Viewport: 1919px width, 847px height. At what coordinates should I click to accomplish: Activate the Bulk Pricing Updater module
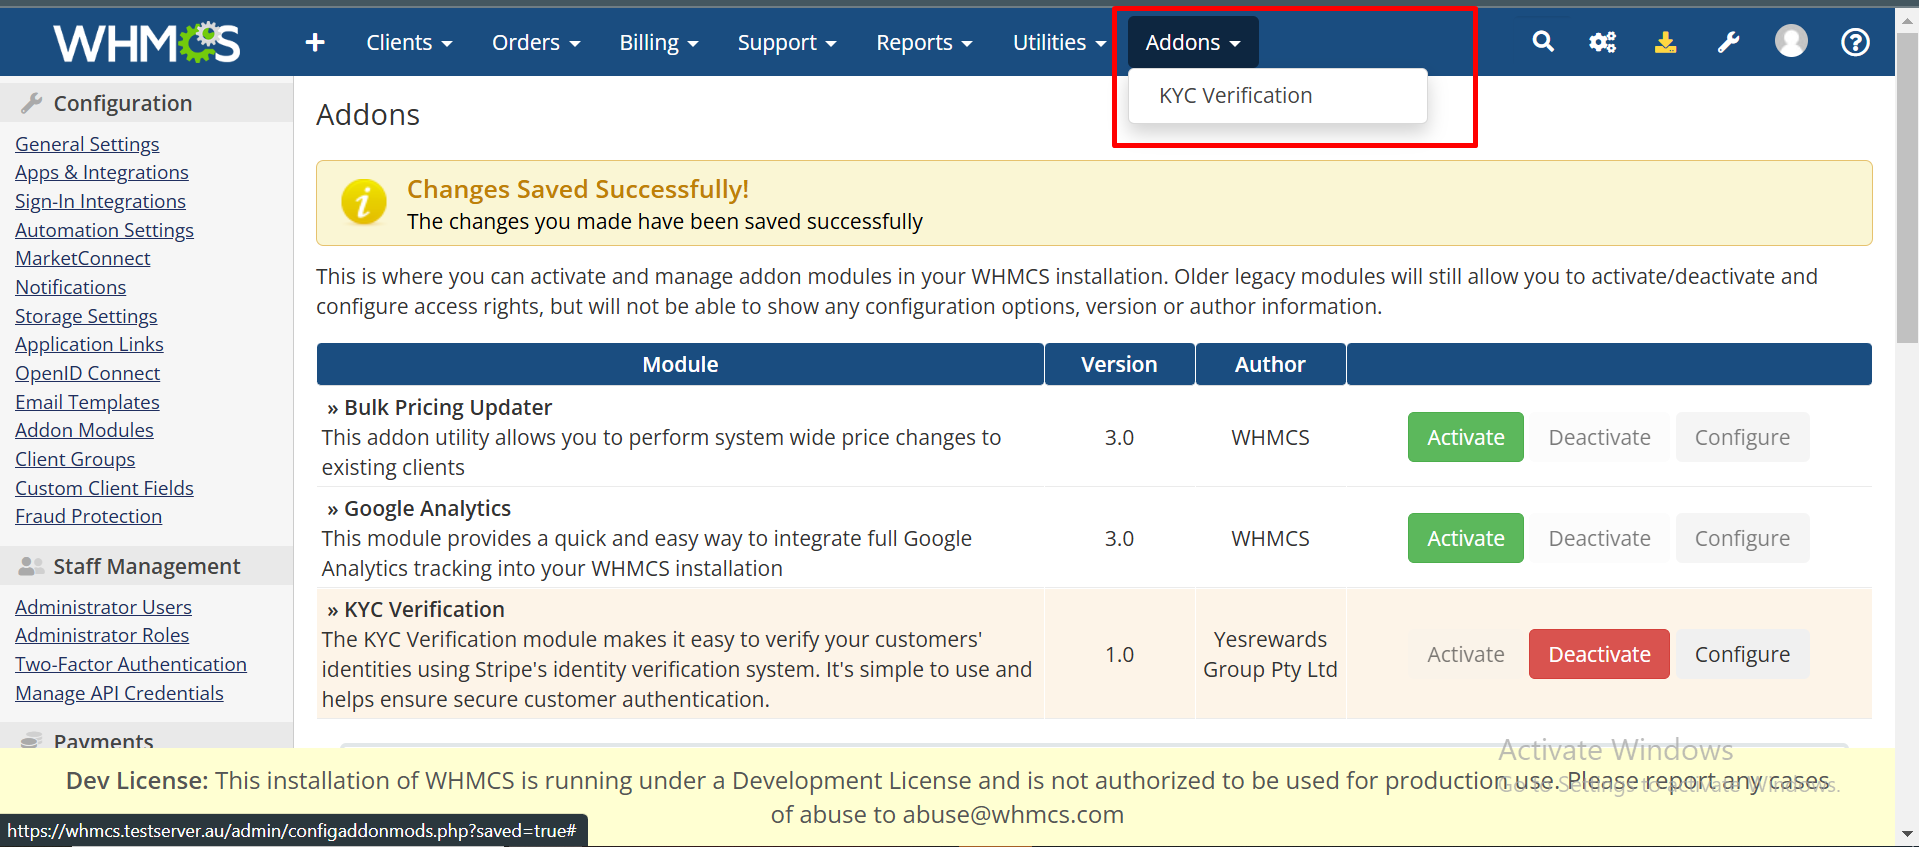1465,437
